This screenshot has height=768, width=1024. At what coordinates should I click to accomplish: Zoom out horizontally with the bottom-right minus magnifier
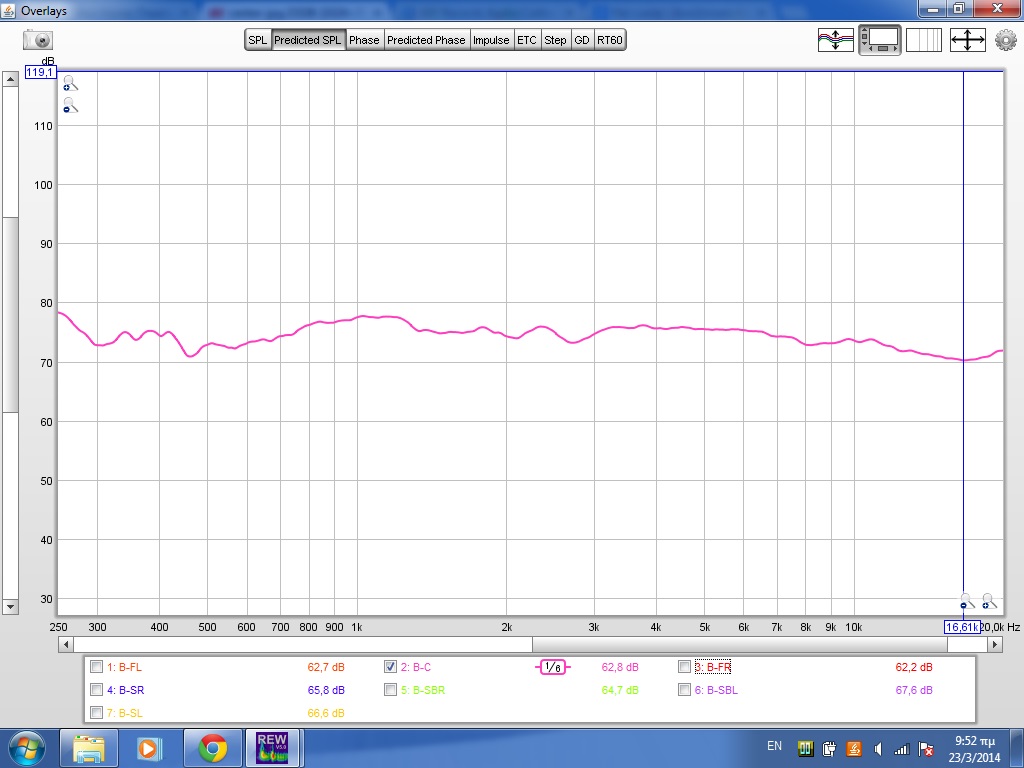[966, 601]
